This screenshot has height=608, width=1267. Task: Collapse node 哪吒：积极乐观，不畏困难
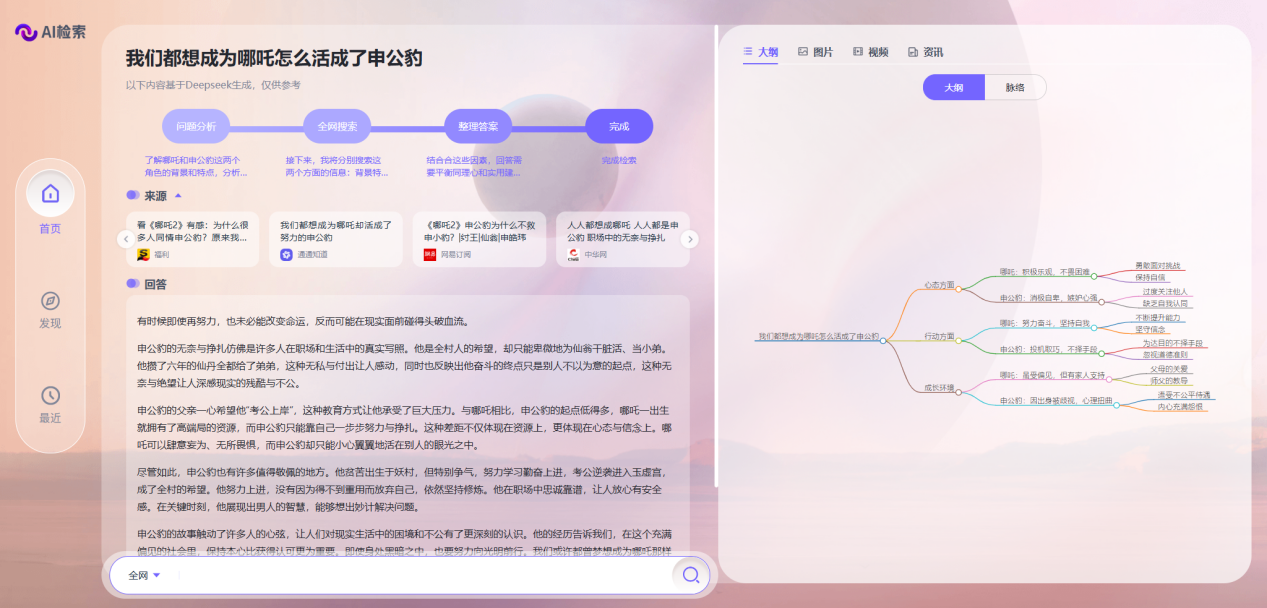coord(1094,275)
